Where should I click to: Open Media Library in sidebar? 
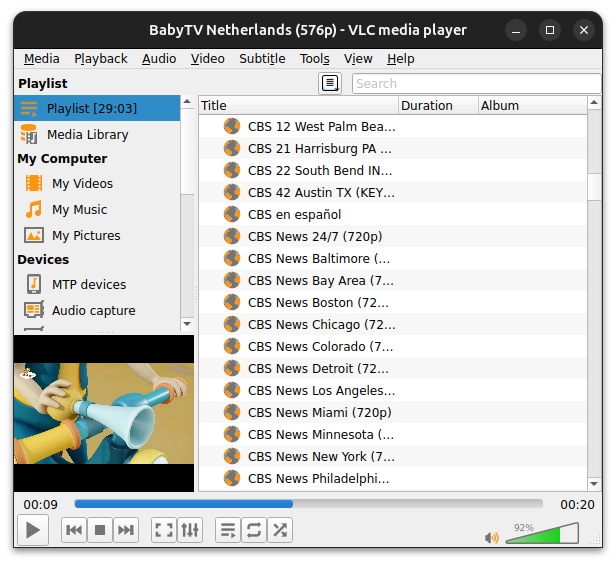tap(97, 135)
